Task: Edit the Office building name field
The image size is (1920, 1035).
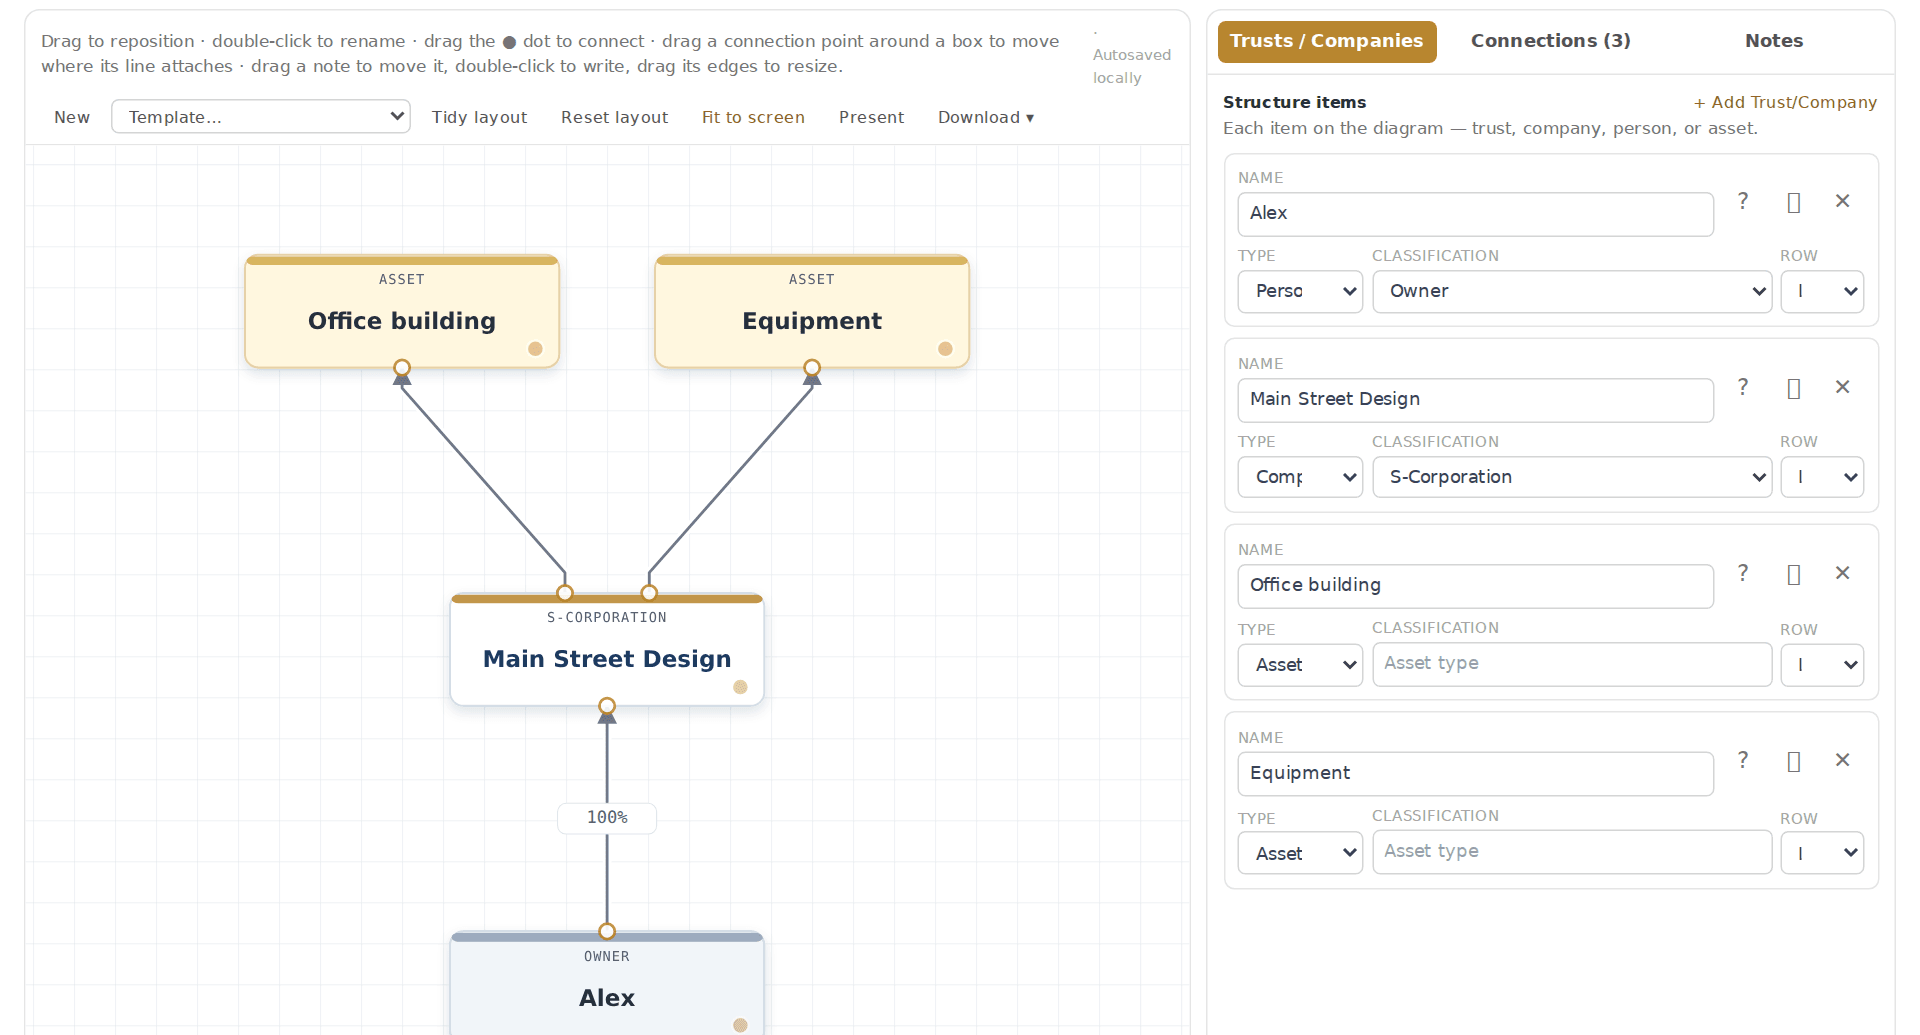Action: click(x=1476, y=586)
